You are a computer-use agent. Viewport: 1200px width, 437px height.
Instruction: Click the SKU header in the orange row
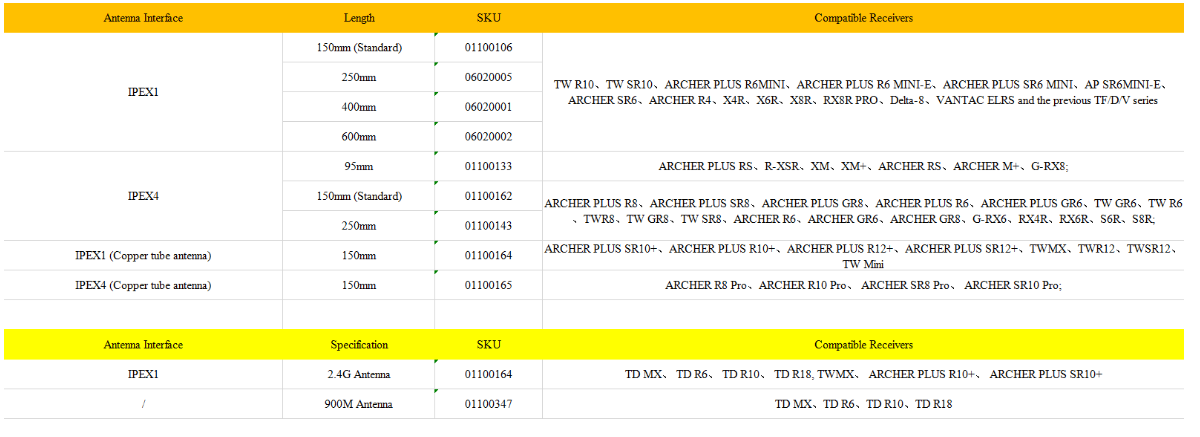click(x=489, y=18)
